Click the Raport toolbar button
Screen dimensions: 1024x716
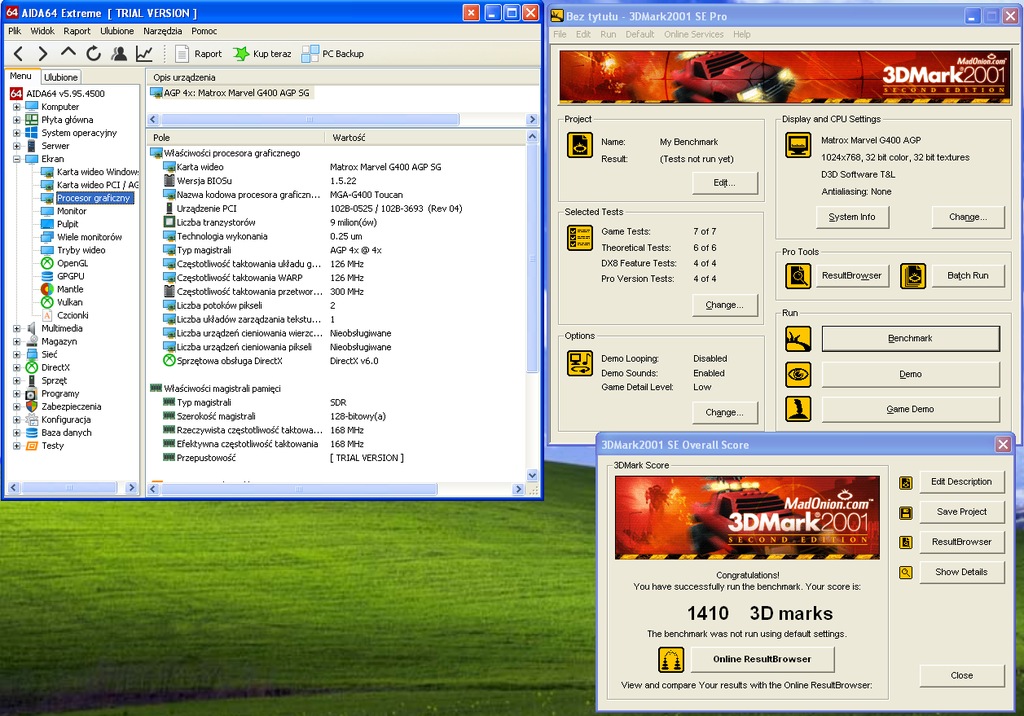pos(199,54)
